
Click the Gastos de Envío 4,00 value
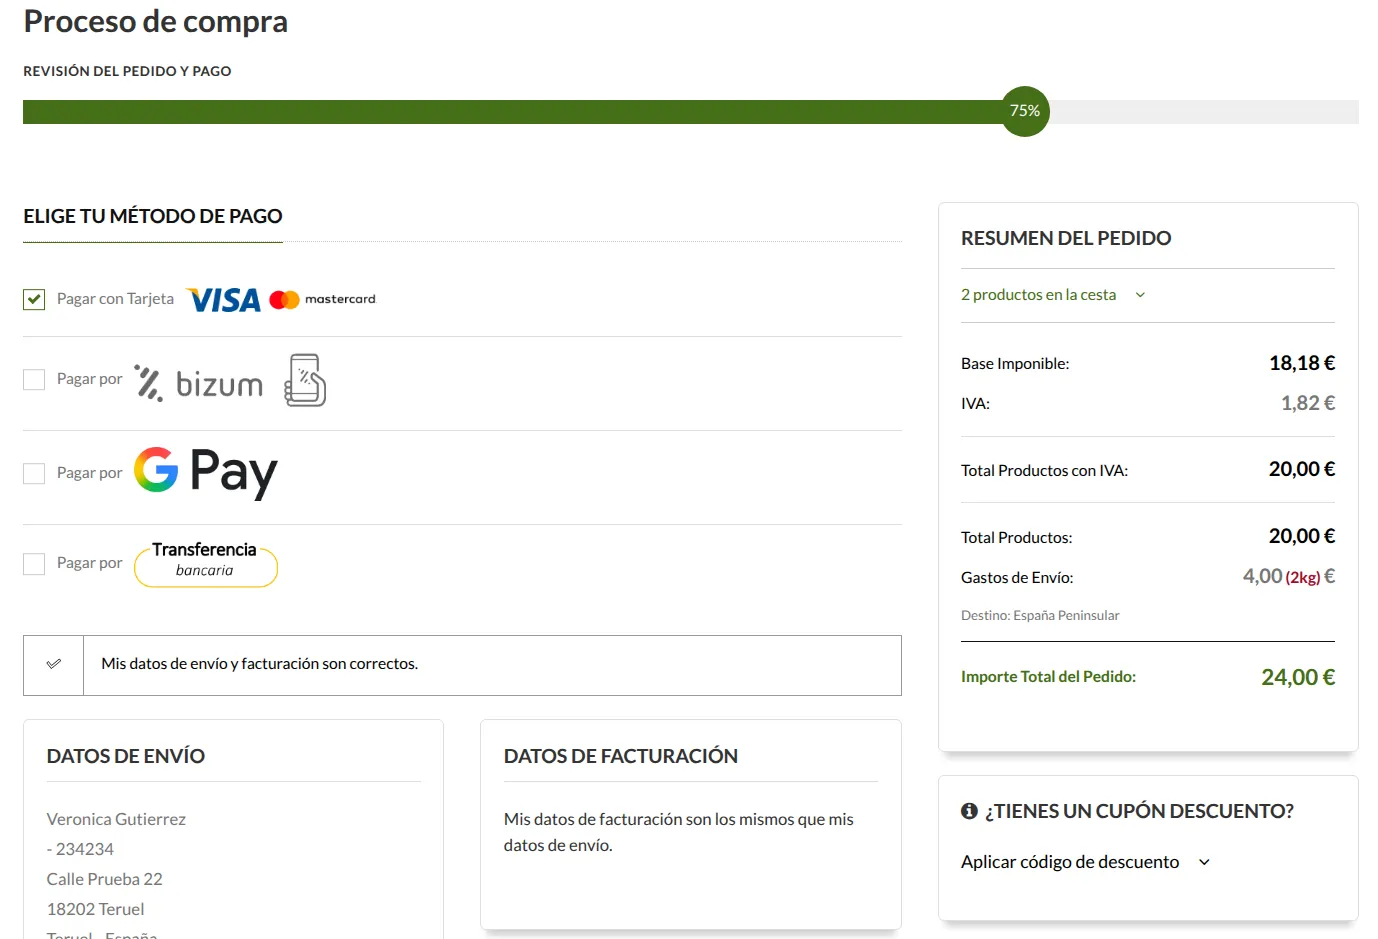click(1289, 577)
